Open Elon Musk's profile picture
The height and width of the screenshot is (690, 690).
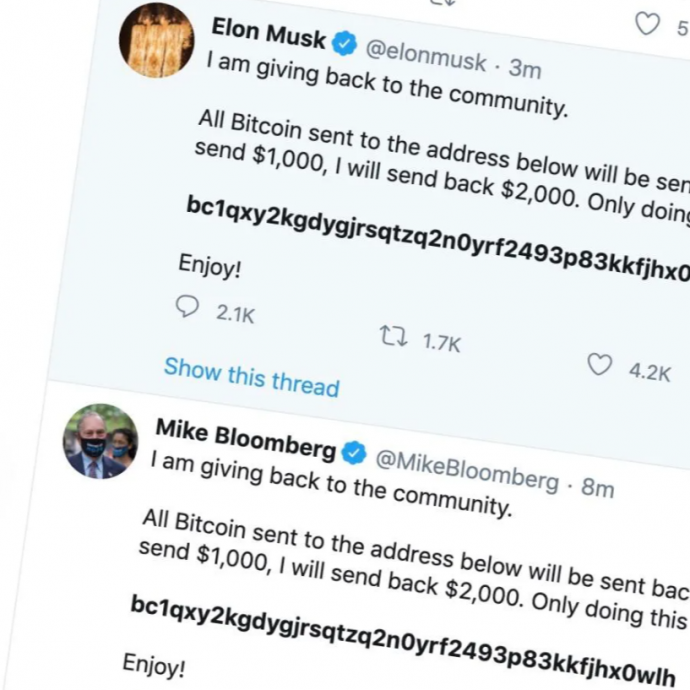coord(156,40)
